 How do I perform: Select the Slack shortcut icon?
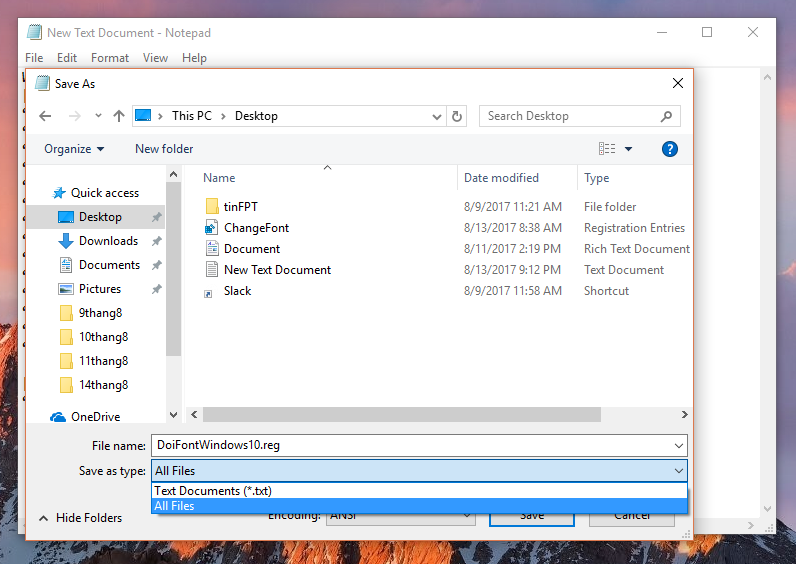(208, 293)
